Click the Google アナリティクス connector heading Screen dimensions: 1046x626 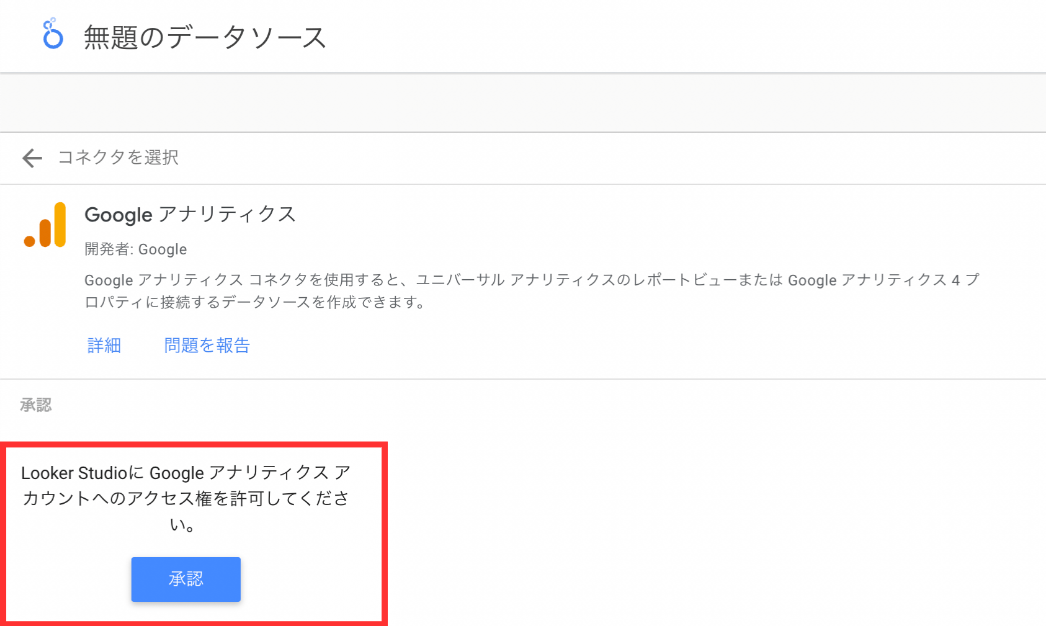coord(190,214)
